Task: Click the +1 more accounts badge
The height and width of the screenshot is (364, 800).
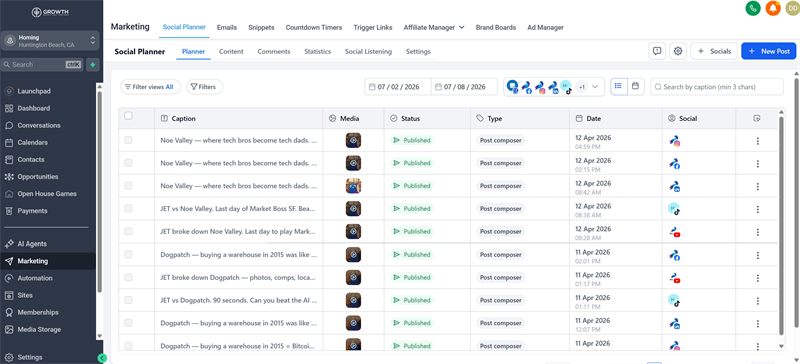Action: point(582,87)
